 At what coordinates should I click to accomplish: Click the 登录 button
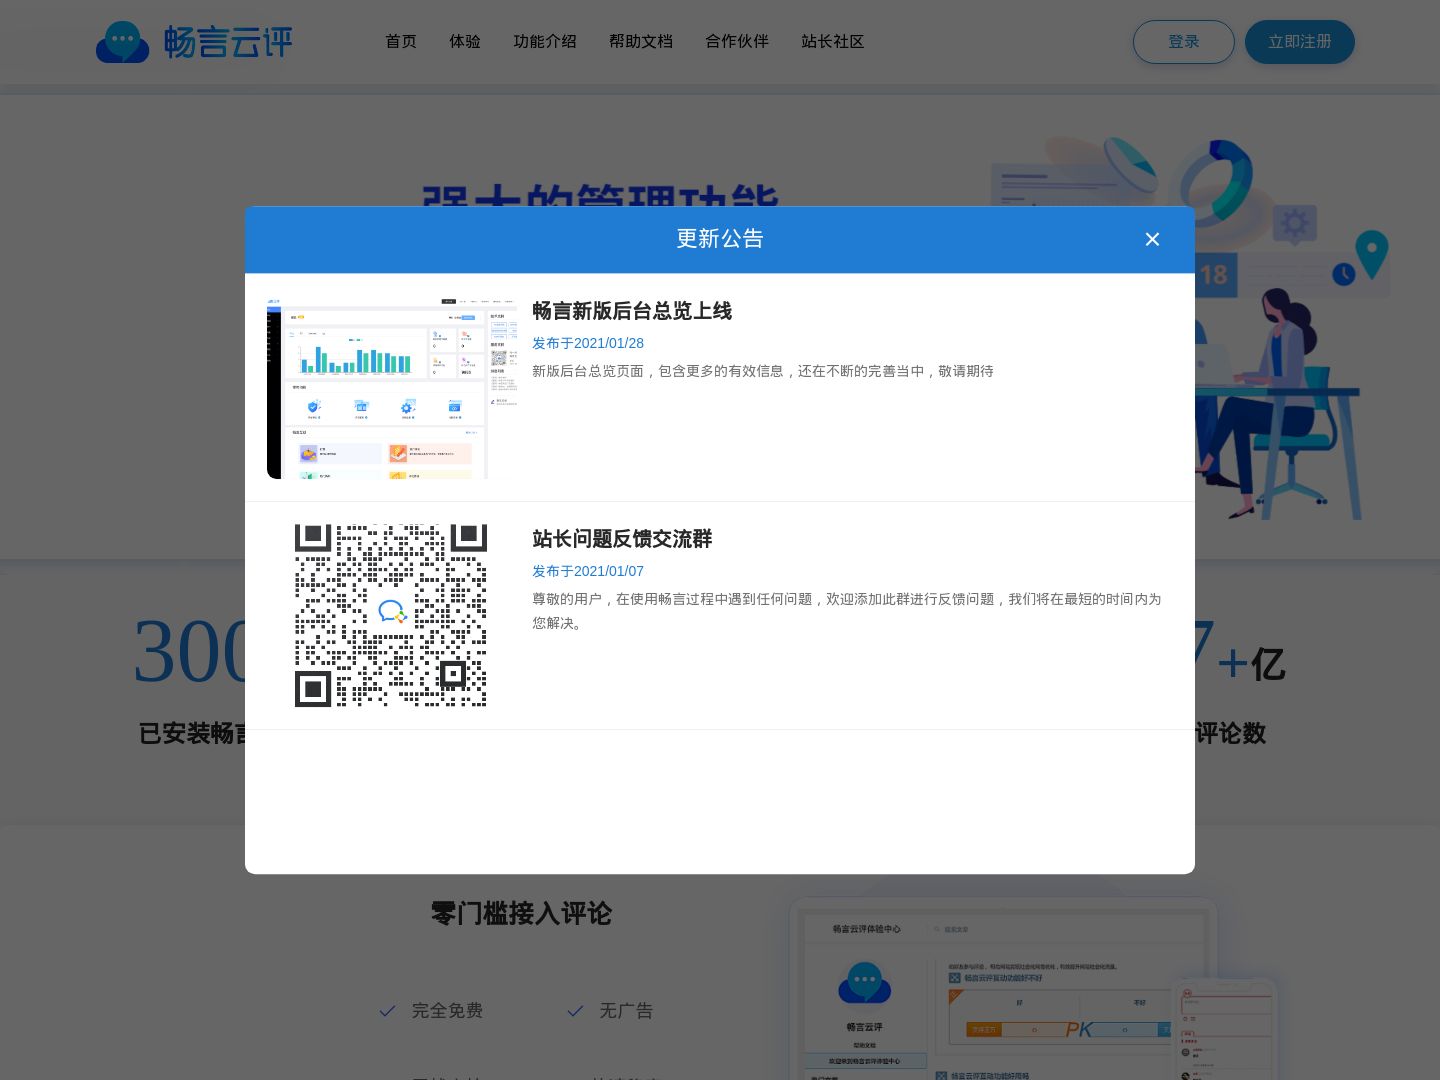click(1184, 42)
